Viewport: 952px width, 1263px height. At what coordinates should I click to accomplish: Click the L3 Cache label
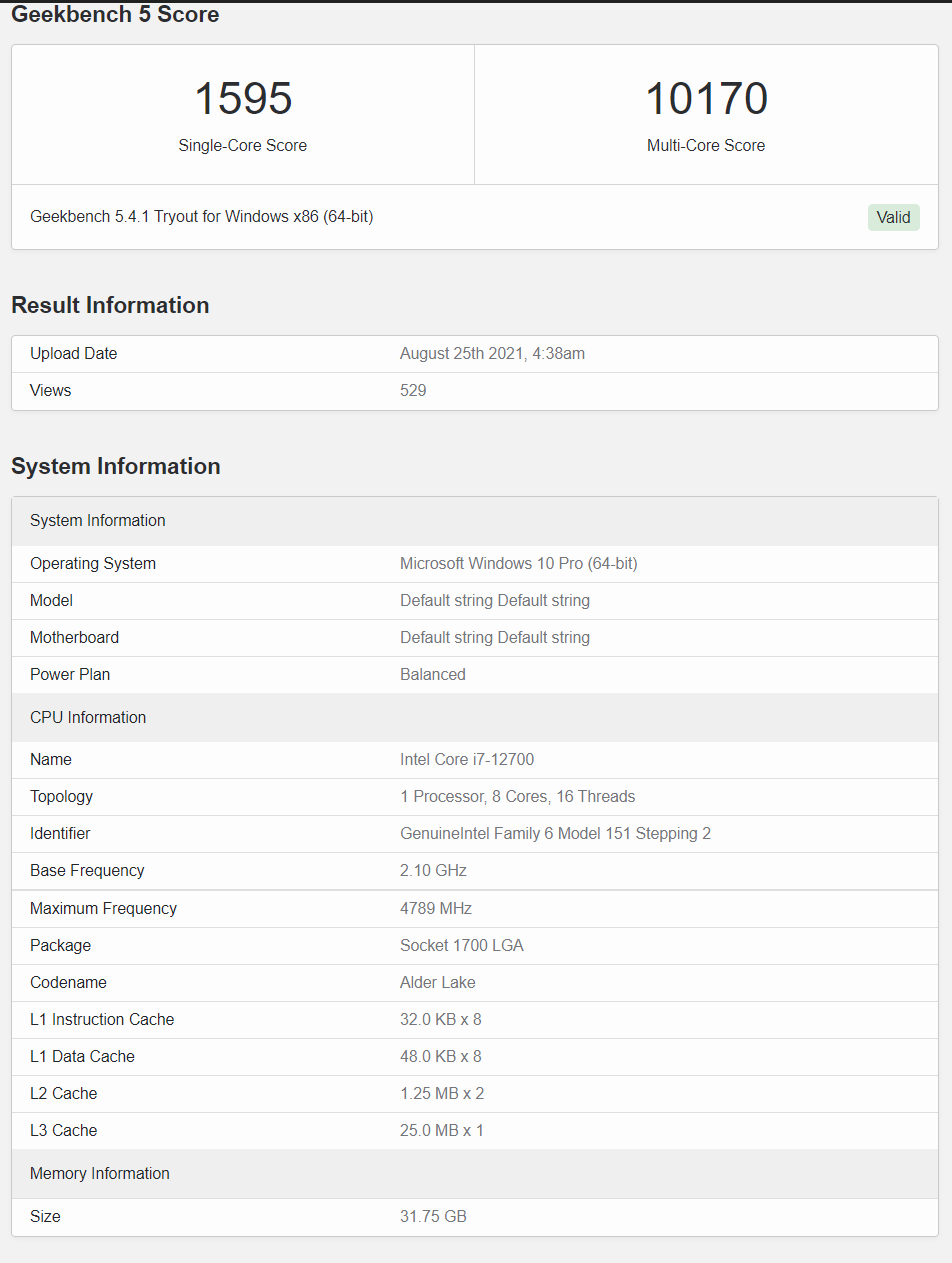pyautogui.click(x=64, y=1130)
